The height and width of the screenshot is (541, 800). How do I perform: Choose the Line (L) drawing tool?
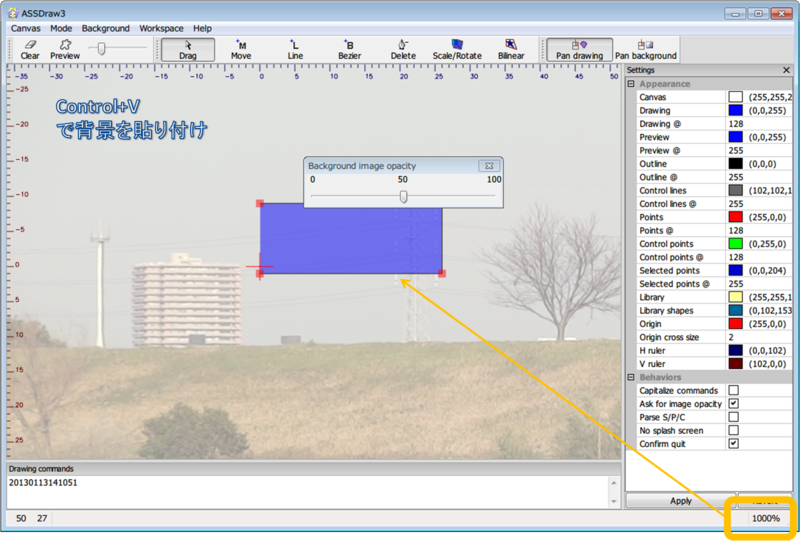click(x=295, y=50)
